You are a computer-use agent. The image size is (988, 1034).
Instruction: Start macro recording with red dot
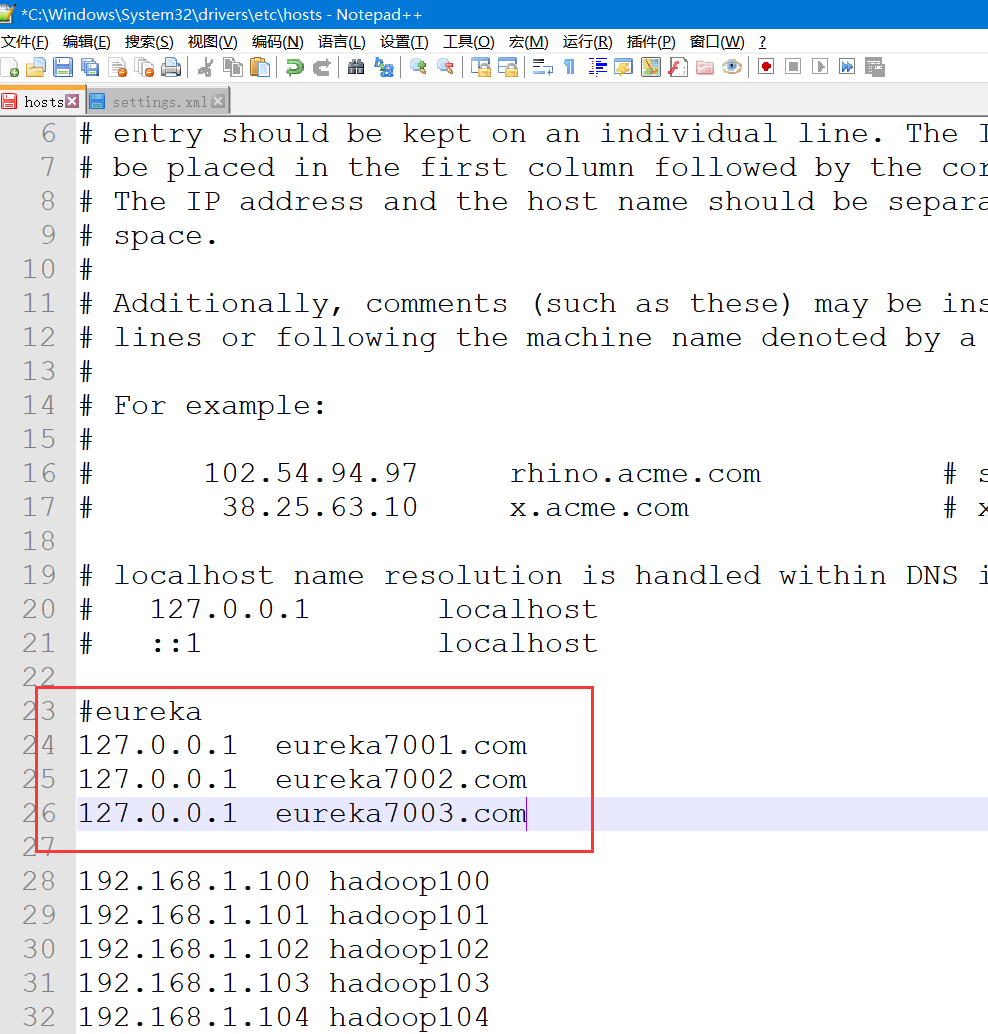pyautogui.click(x=766, y=67)
